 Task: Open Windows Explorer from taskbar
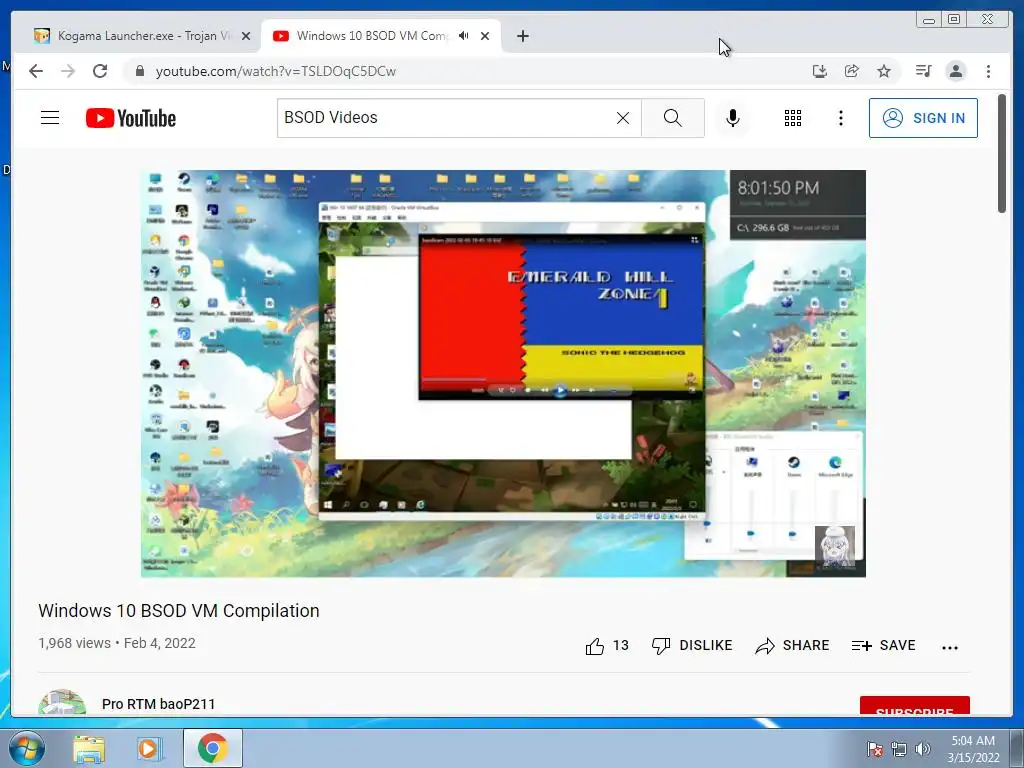coord(89,749)
